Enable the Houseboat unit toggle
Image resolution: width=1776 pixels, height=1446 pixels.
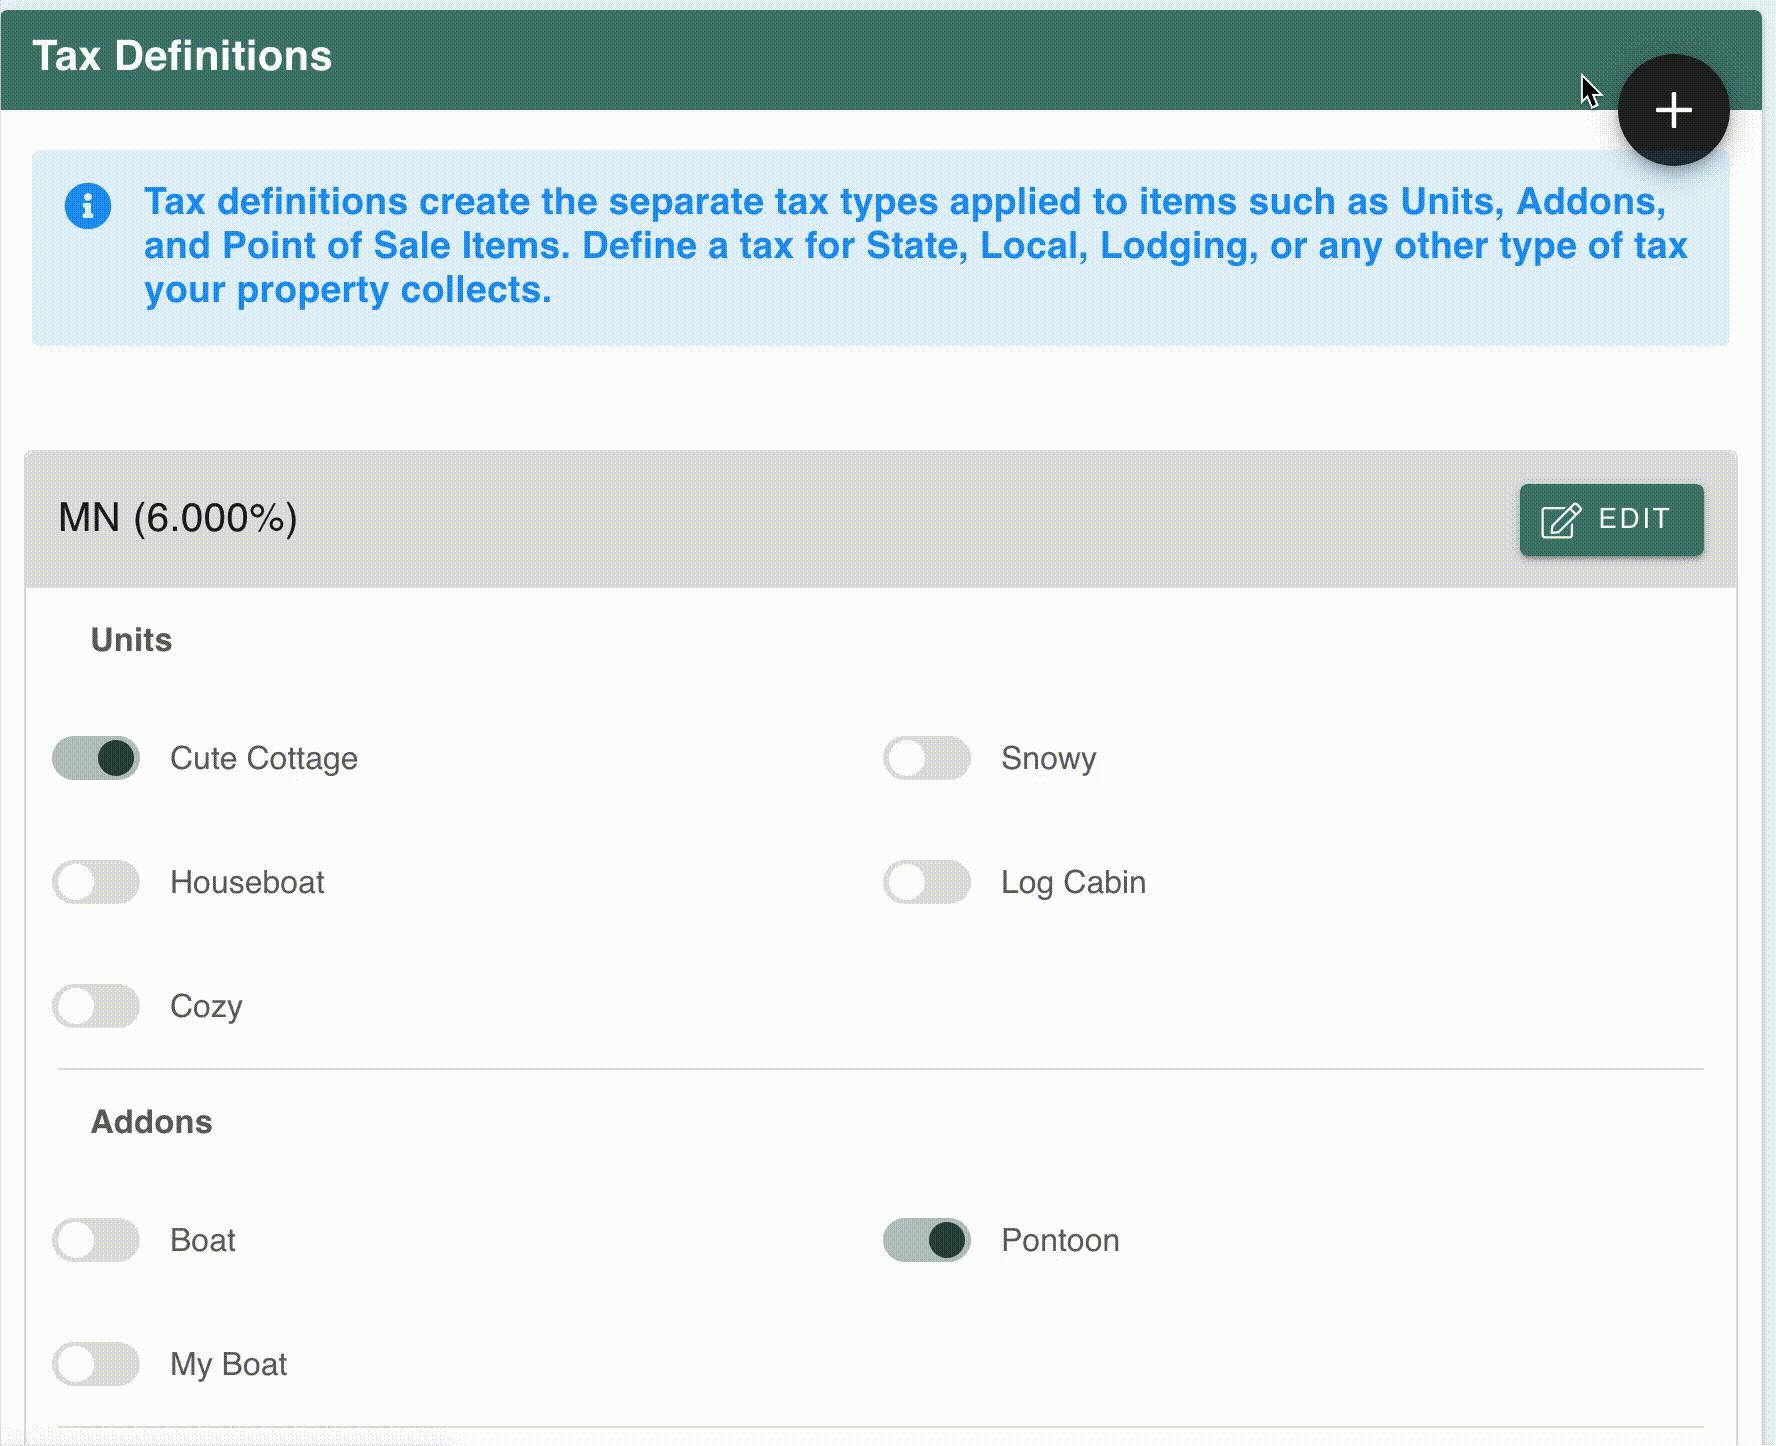click(x=96, y=882)
